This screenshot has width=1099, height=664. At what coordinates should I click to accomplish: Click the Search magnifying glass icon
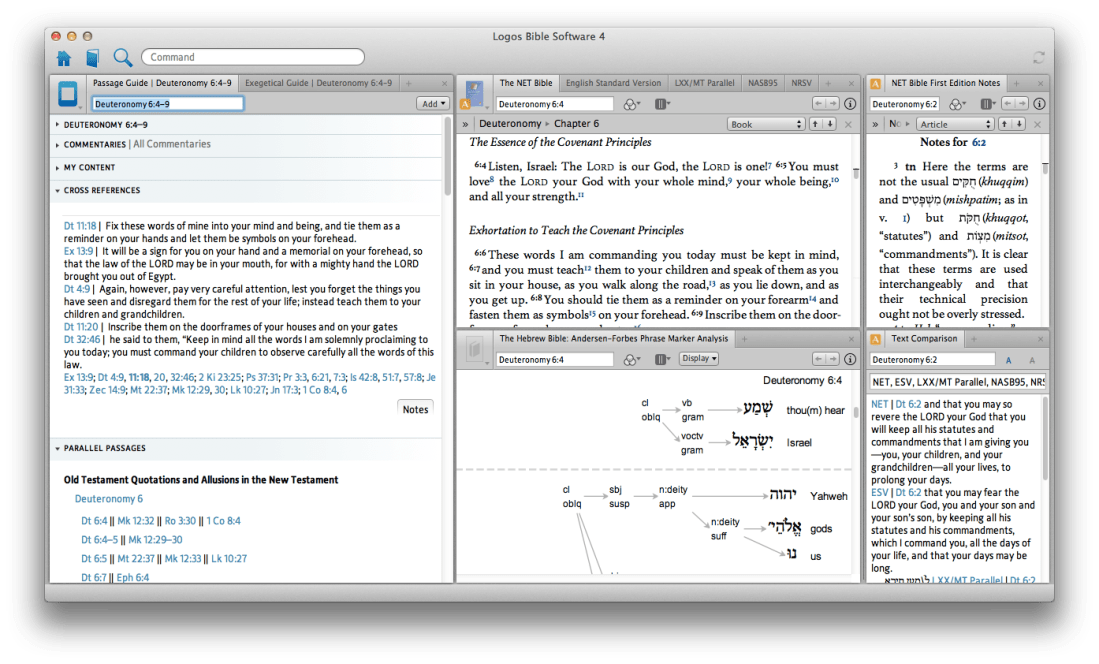point(122,57)
